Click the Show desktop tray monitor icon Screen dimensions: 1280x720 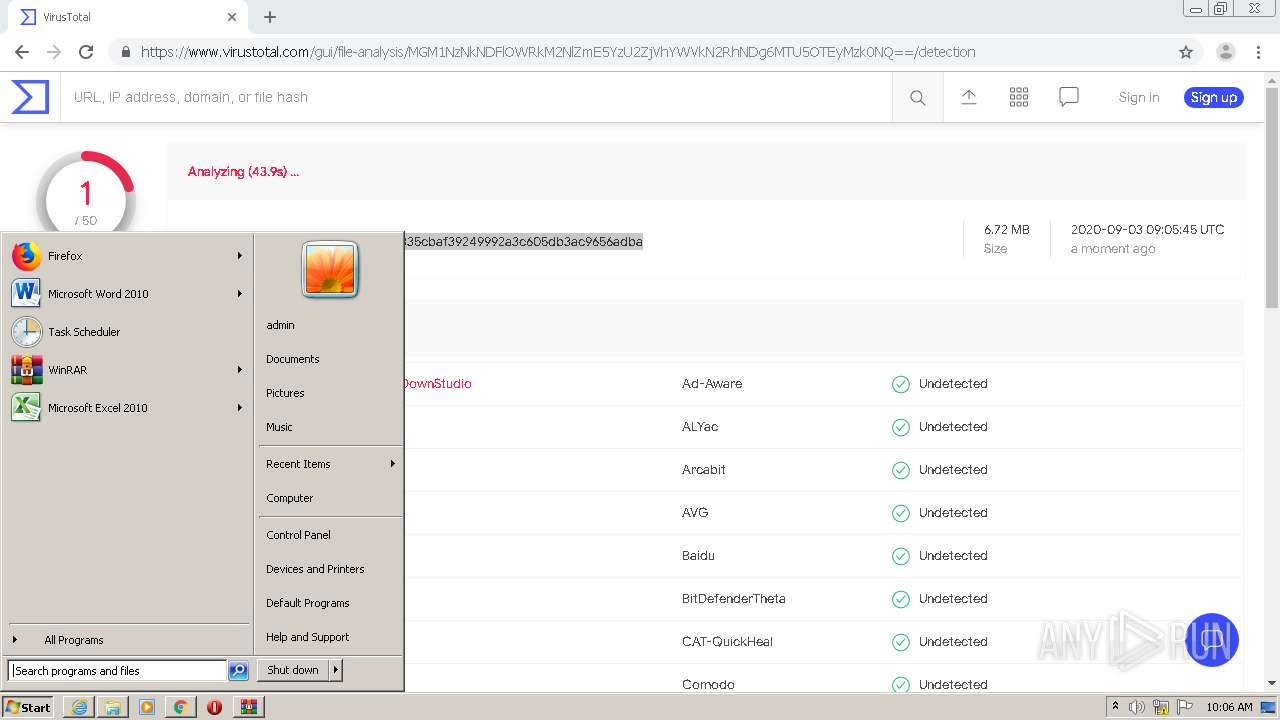[1268, 707]
